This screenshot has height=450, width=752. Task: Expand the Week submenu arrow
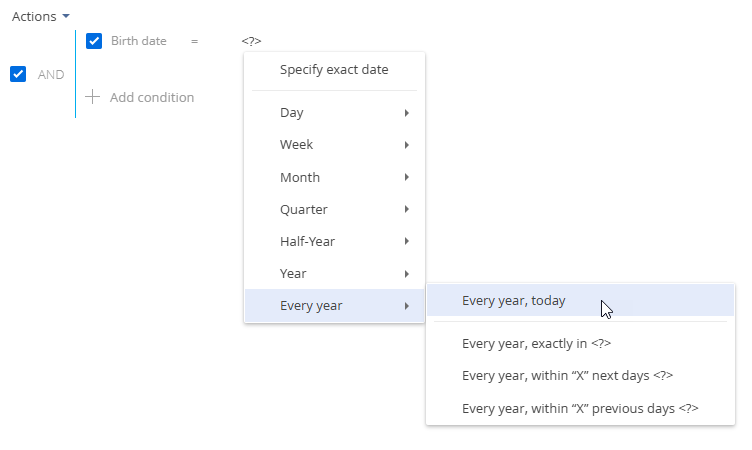(x=407, y=145)
